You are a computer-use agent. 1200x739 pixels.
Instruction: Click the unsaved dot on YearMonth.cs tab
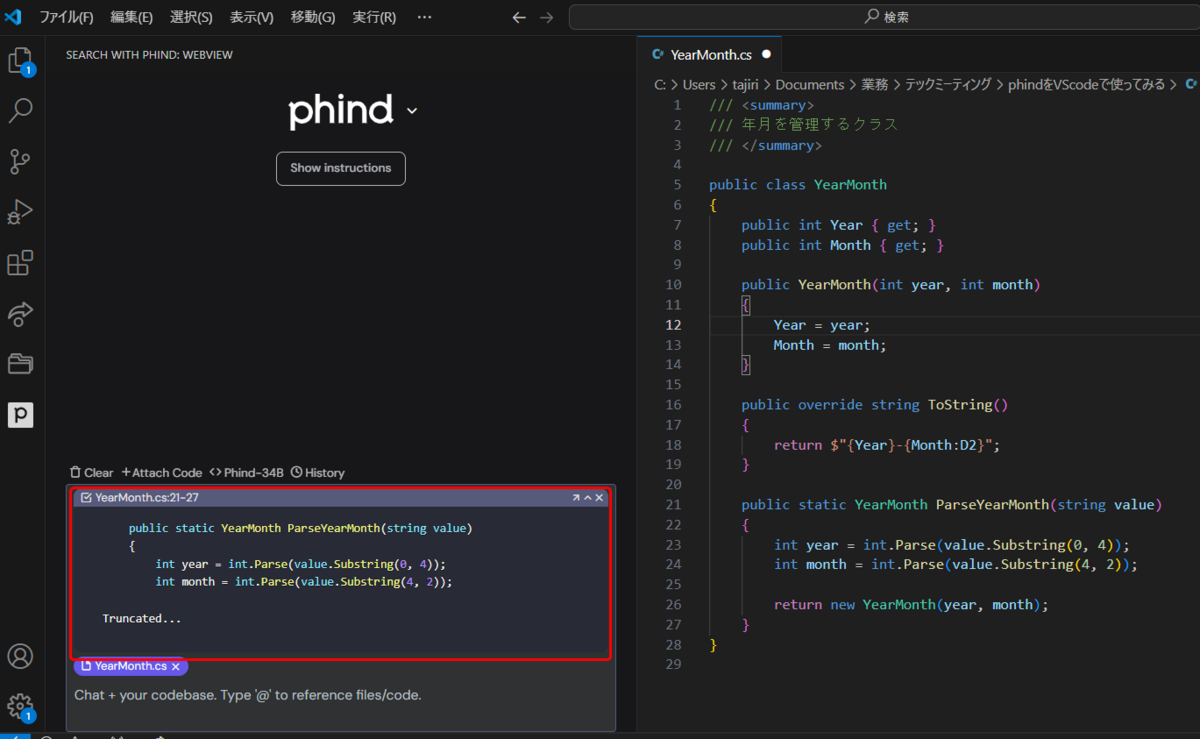pyautogui.click(x=766, y=55)
